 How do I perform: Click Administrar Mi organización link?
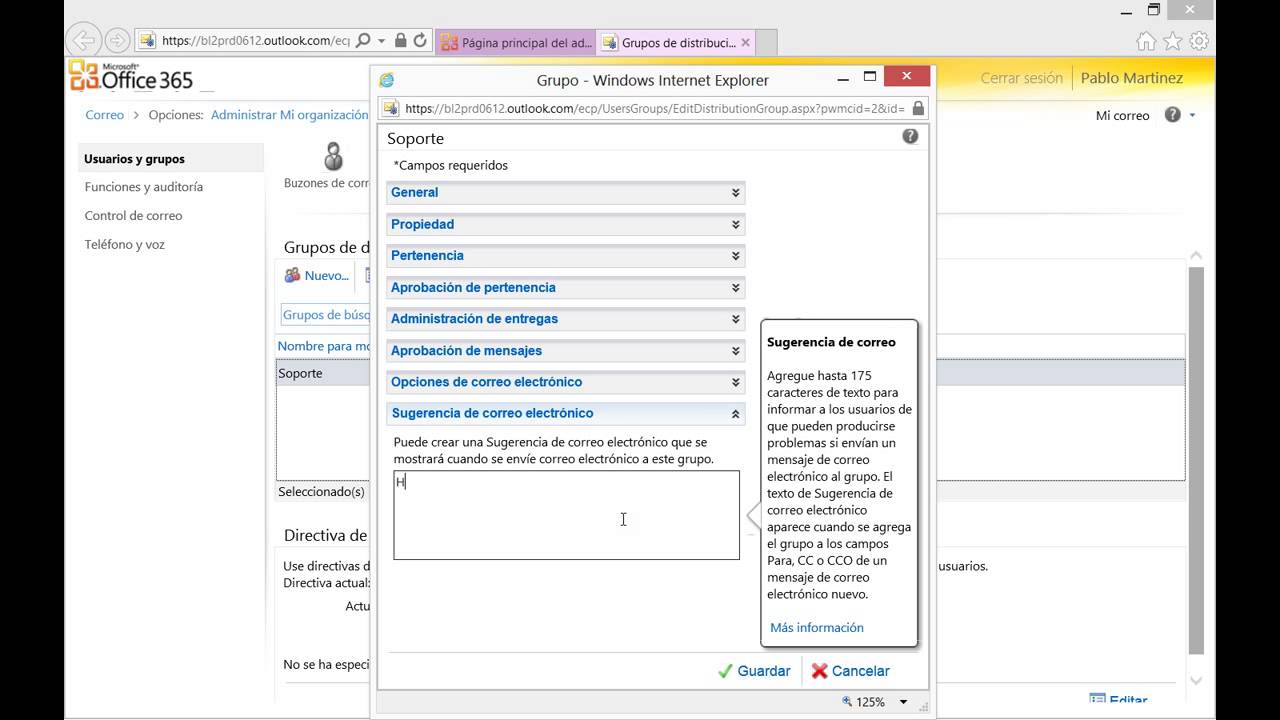coord(289,115)
